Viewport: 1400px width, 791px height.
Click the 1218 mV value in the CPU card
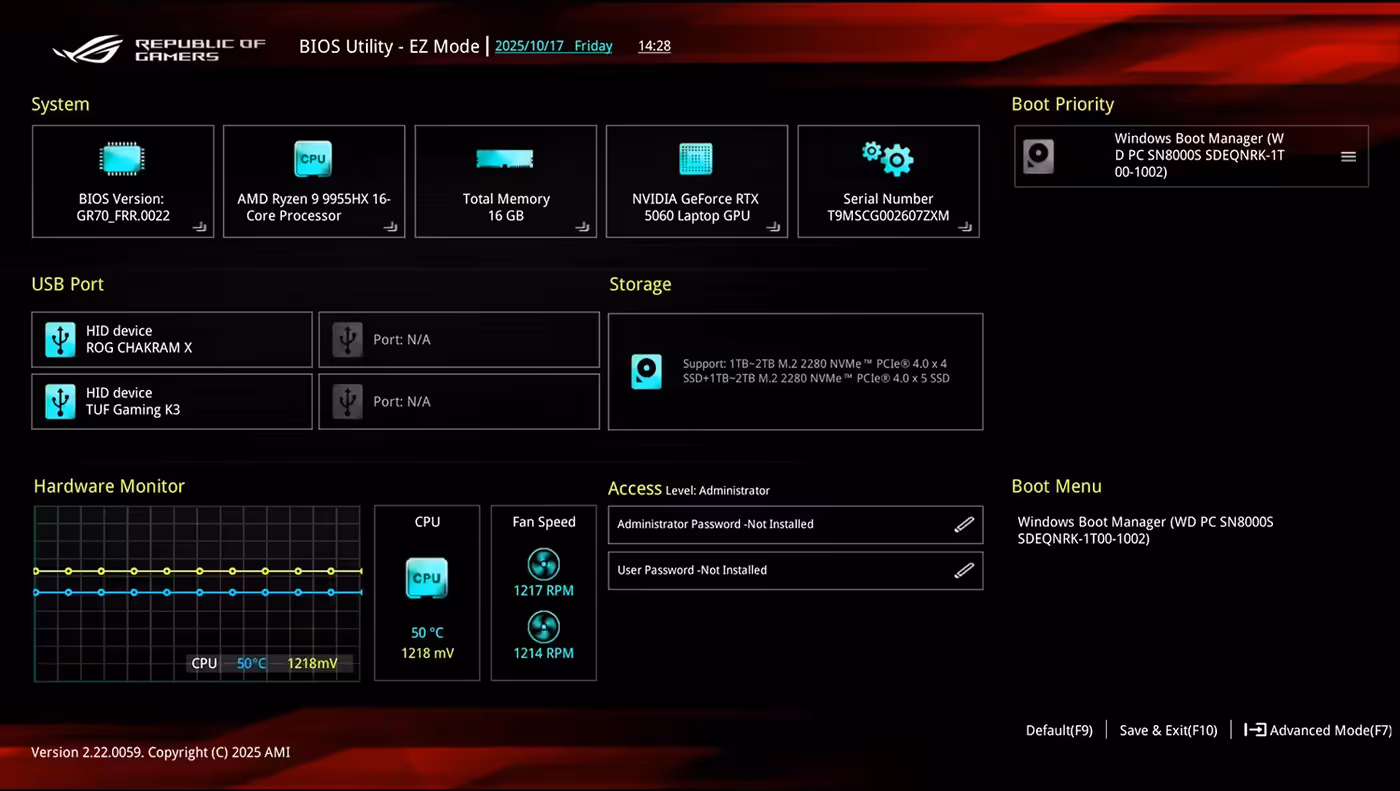(x=427, y=653)
